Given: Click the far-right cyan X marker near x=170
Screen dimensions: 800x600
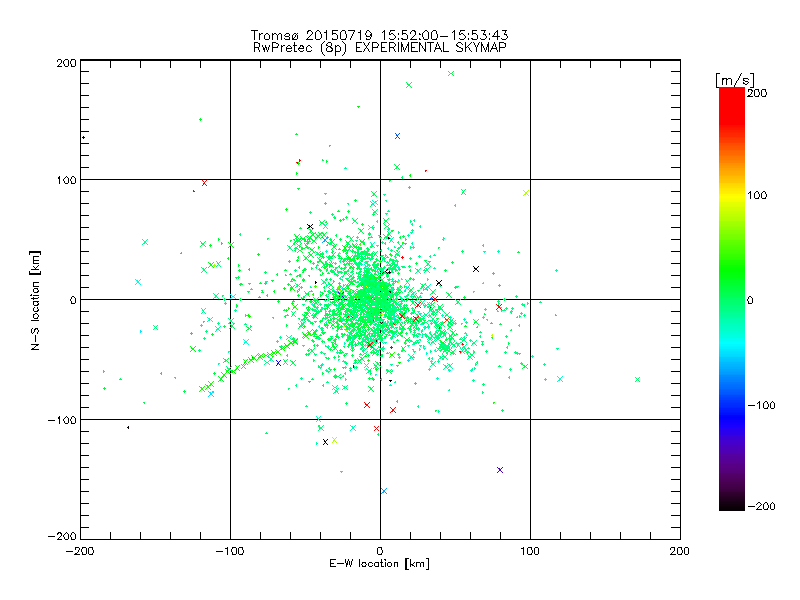Looking at the screenshot, I should point(637,380).
